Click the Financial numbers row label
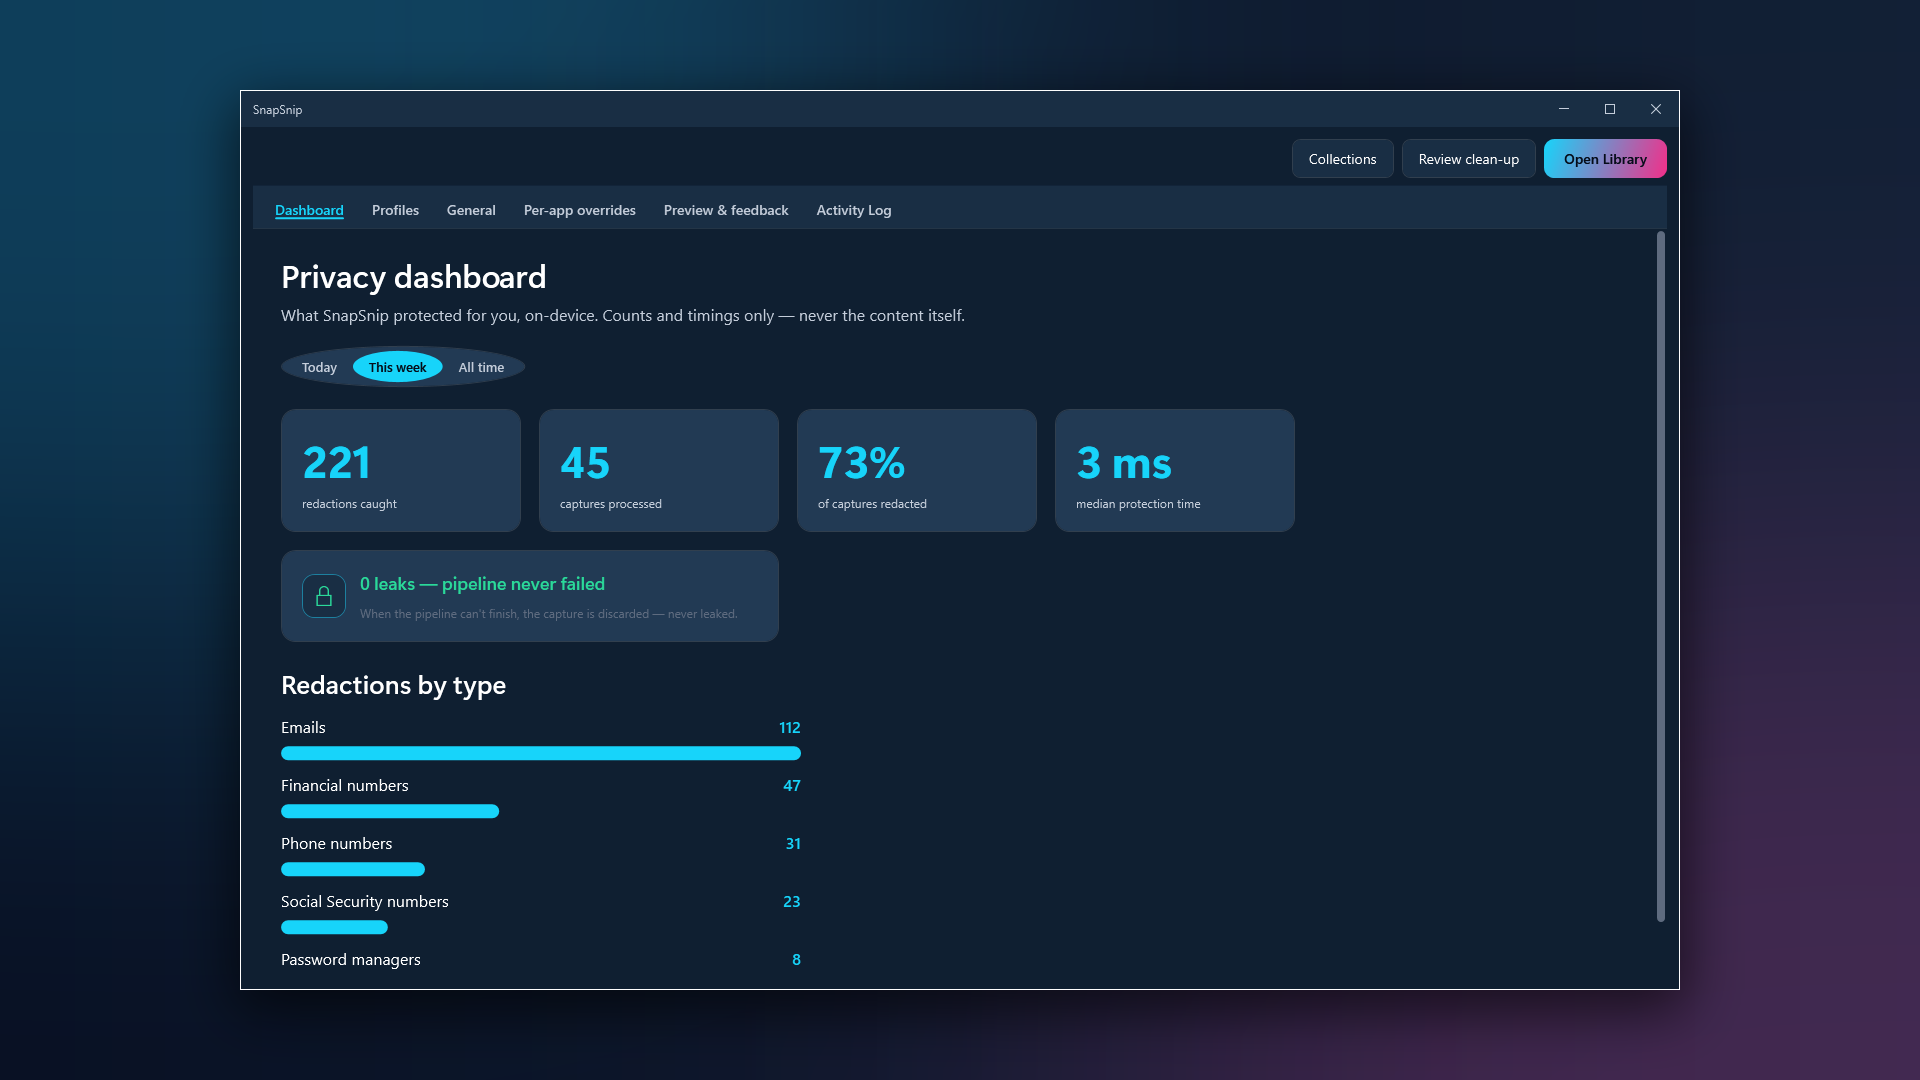The image size is (1920, 1080). [345, 786]
